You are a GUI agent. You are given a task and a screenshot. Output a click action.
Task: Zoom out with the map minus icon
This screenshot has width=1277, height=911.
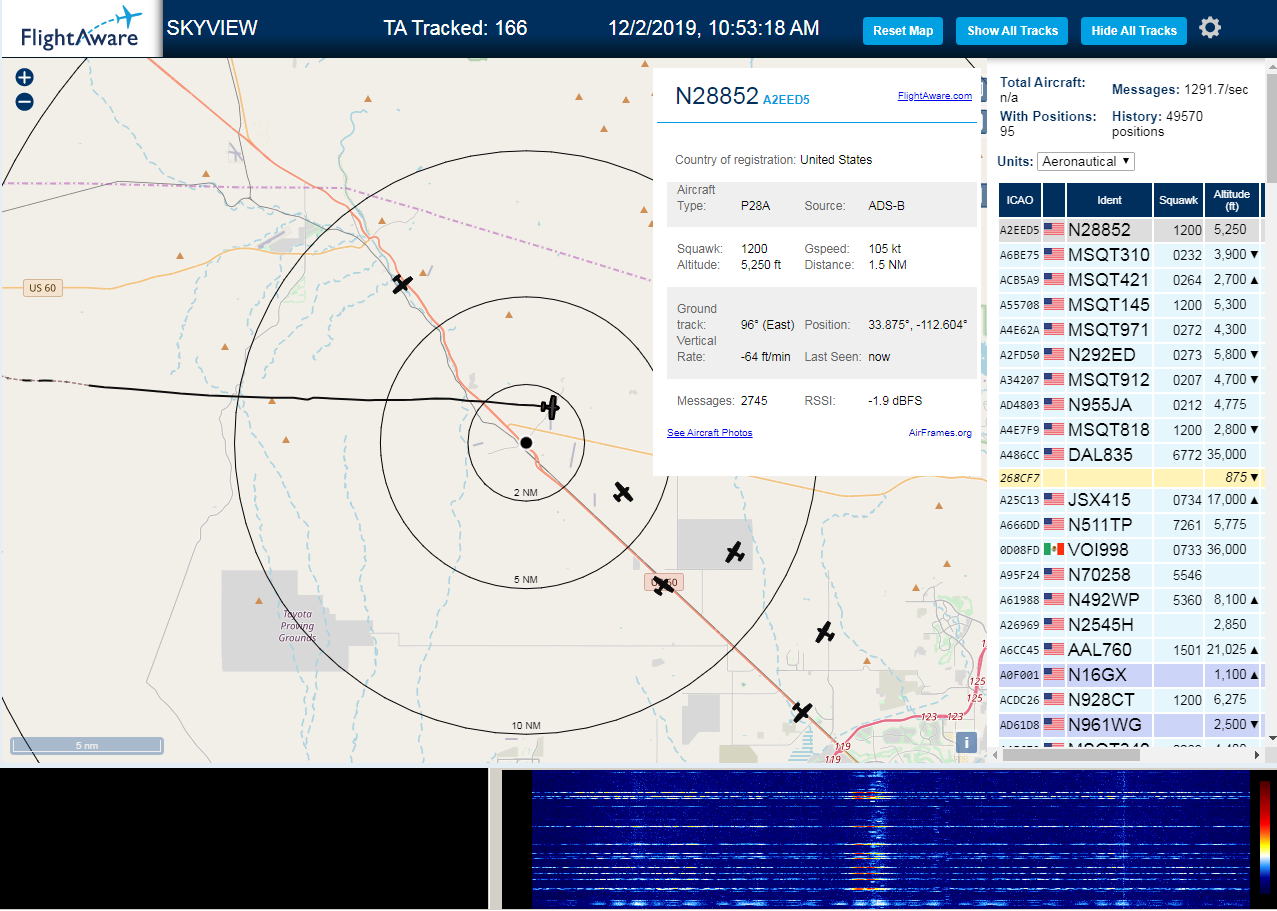coord(25,101)
